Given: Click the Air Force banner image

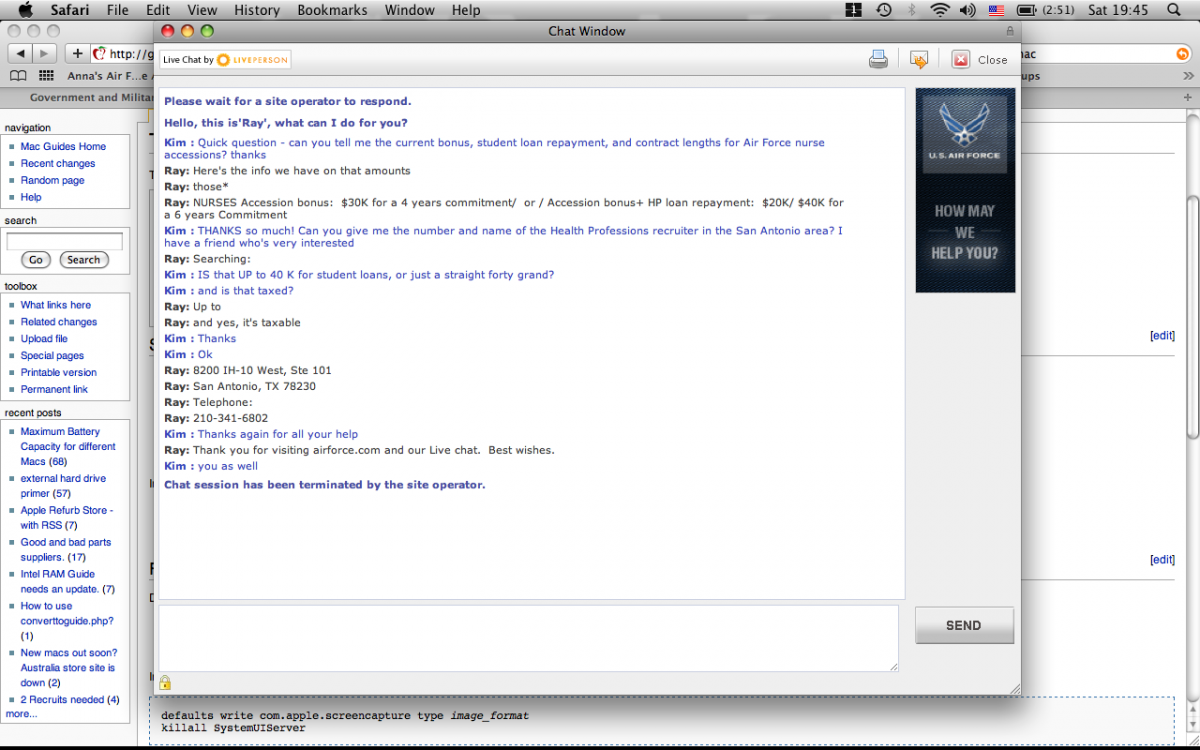Looking at the screenshot, I should point(965,190).
